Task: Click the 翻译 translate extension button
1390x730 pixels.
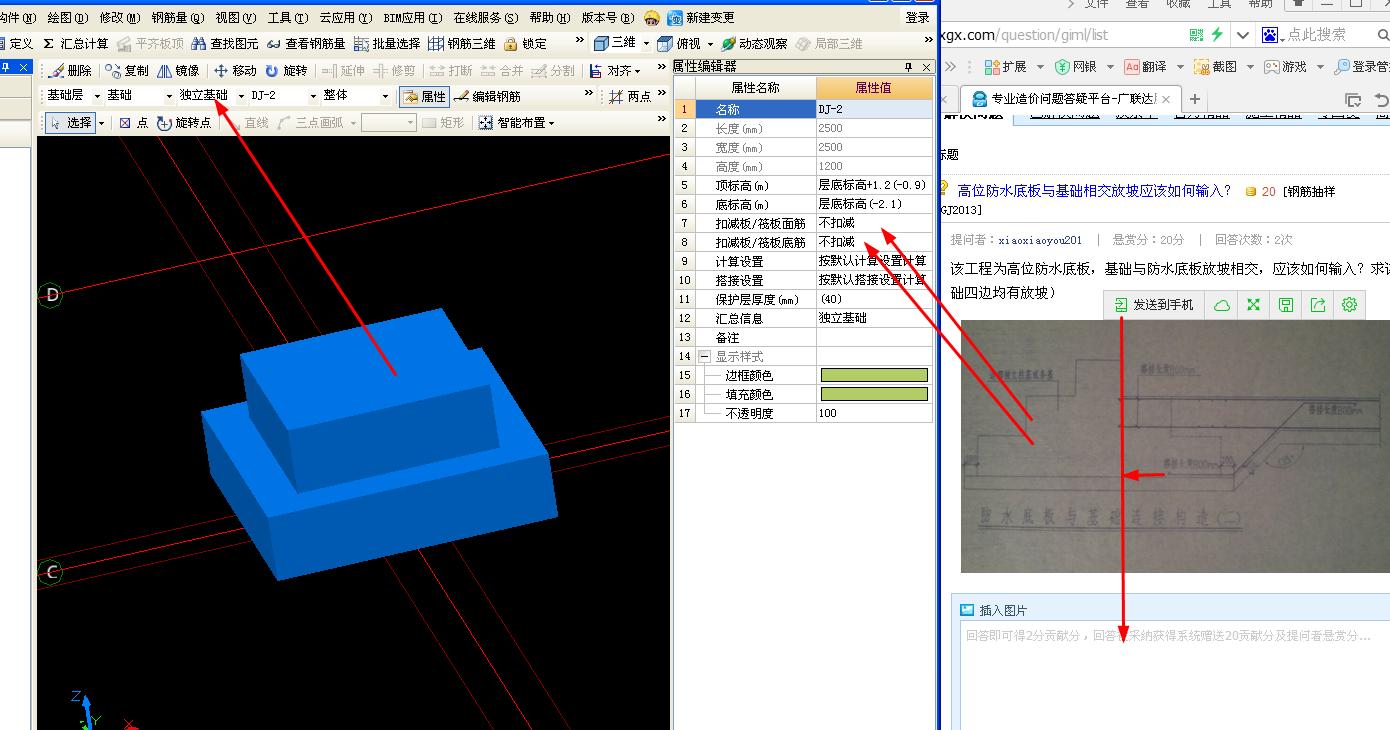Action: coord(1144,67)
